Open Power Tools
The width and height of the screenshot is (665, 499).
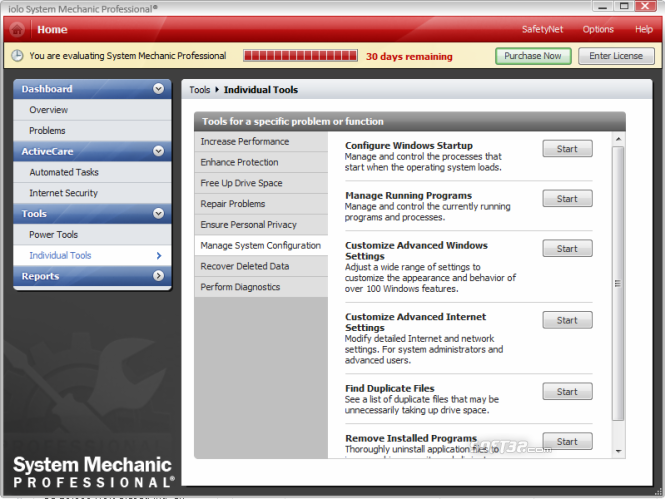click(x=92, y=234)
